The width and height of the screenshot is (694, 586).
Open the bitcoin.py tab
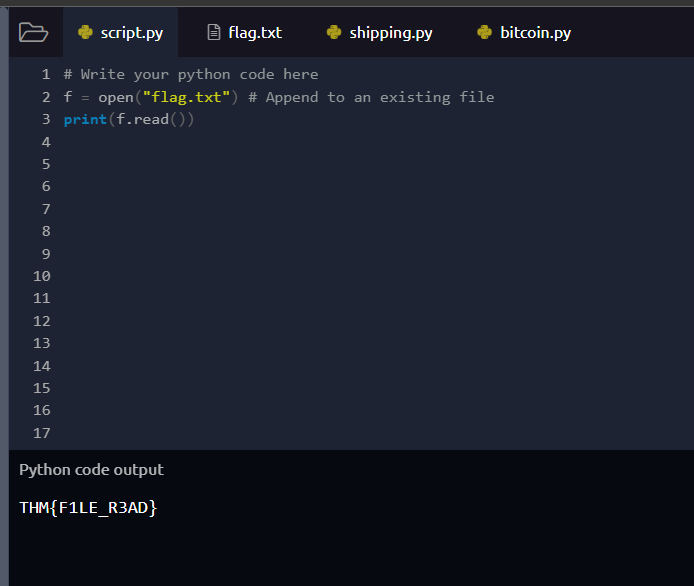tap(524, 32)
